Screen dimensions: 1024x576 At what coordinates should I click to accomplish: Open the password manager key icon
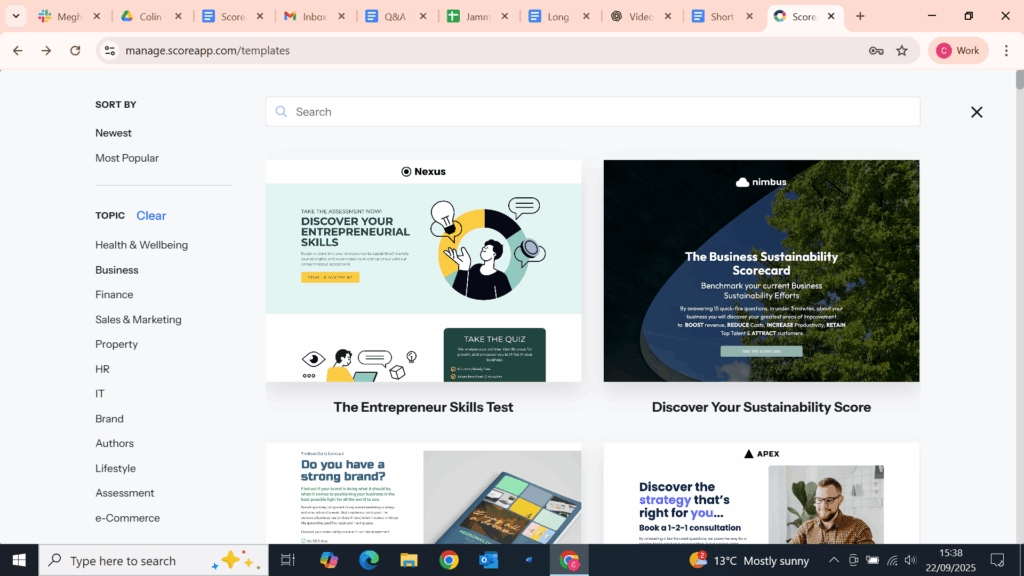tap(875, 50)
